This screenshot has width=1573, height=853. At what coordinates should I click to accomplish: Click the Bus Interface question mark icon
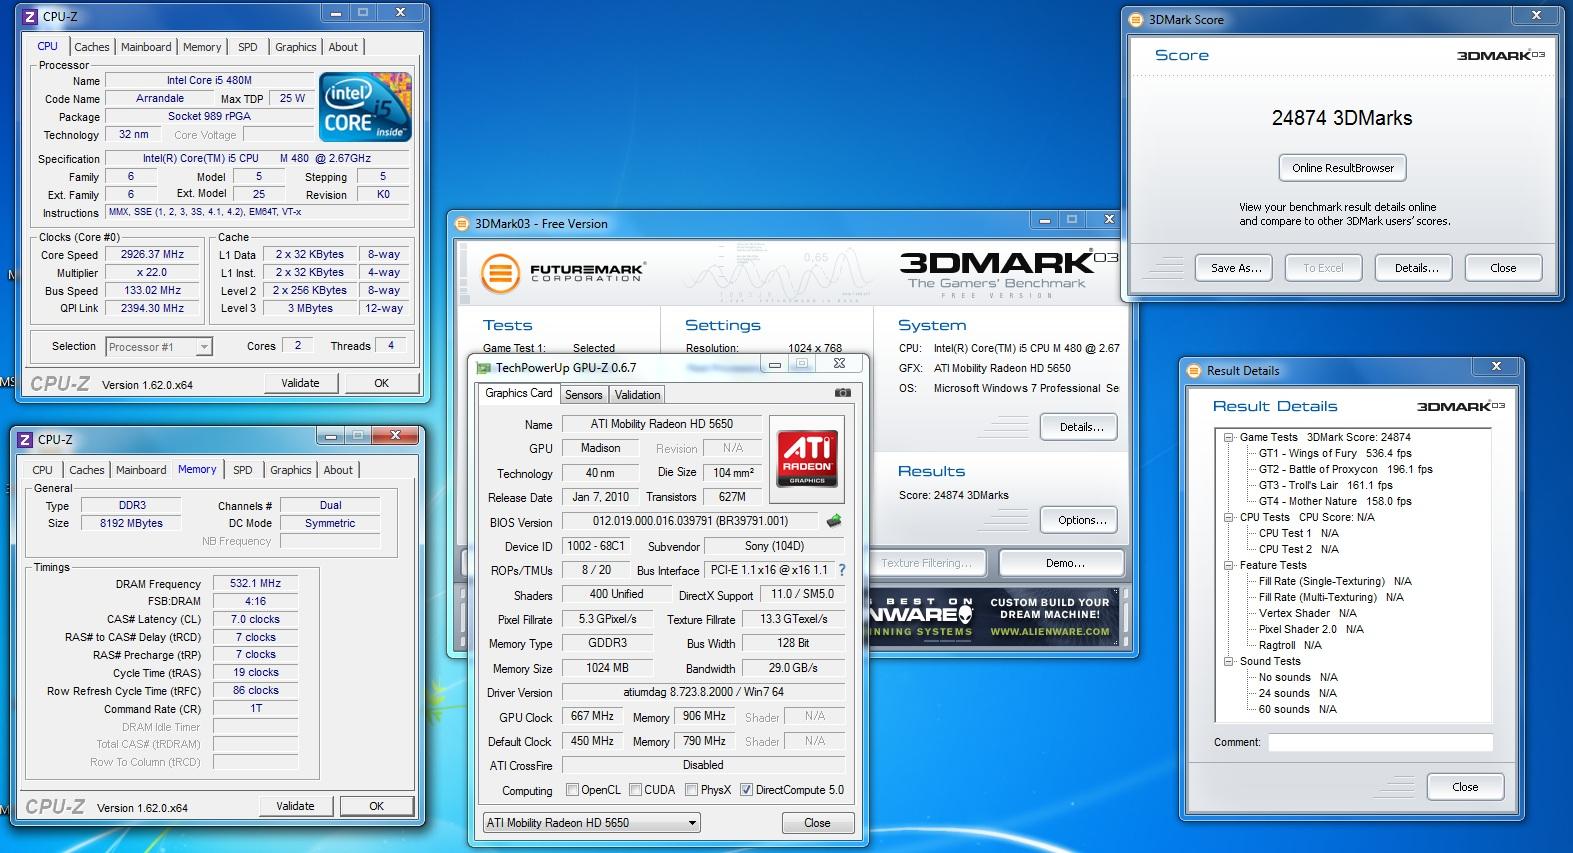841,570
